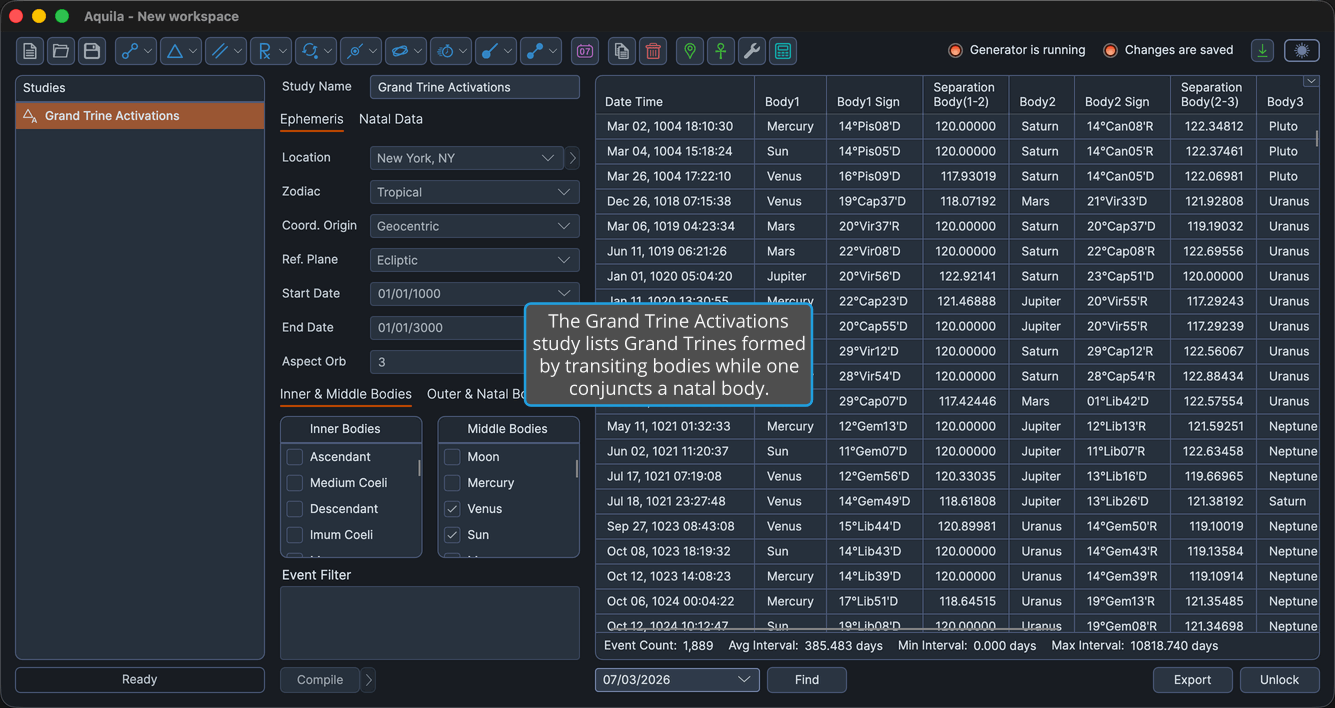Uncheck the Sun body checkbox
1335x708 pixels.
tap(452, 535)
